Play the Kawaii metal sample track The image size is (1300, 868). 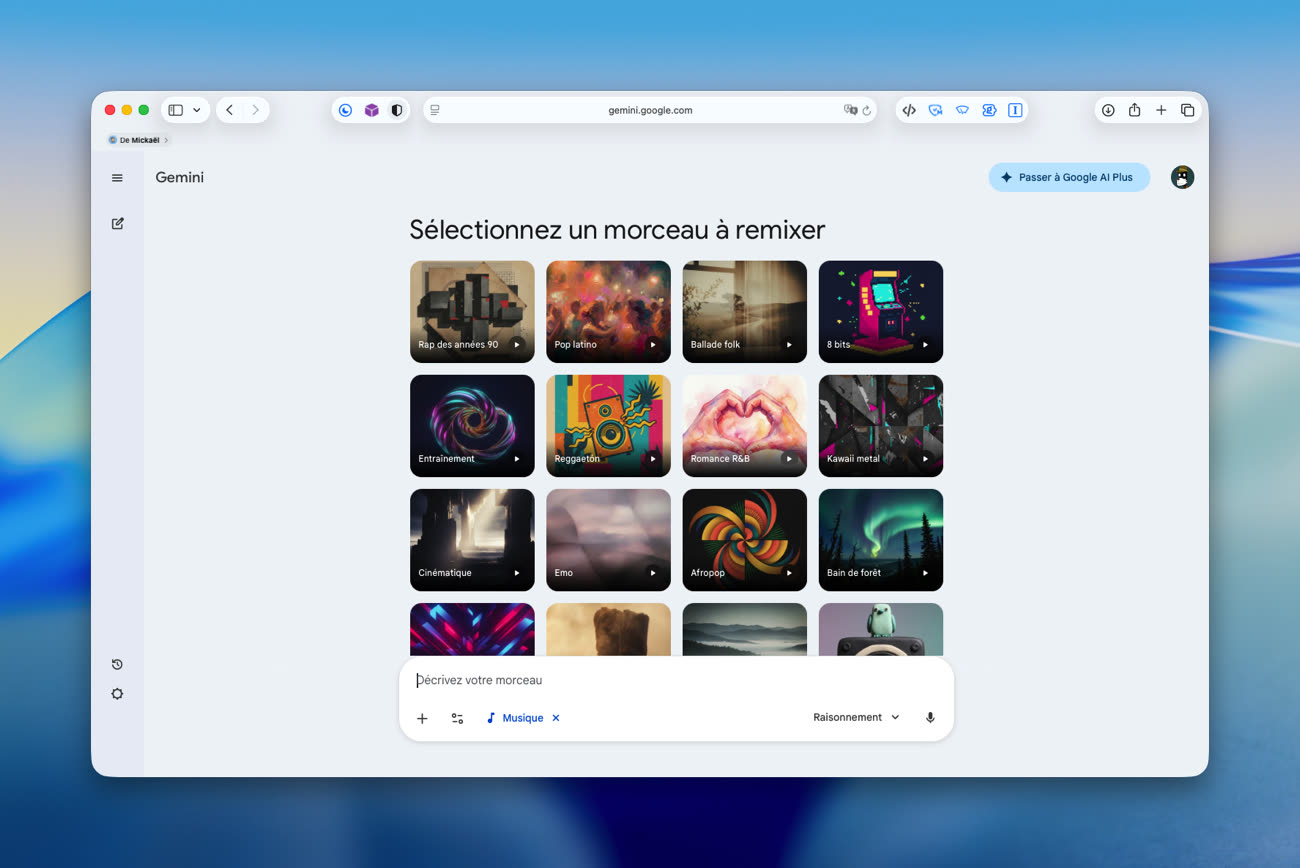coord(925,459)
